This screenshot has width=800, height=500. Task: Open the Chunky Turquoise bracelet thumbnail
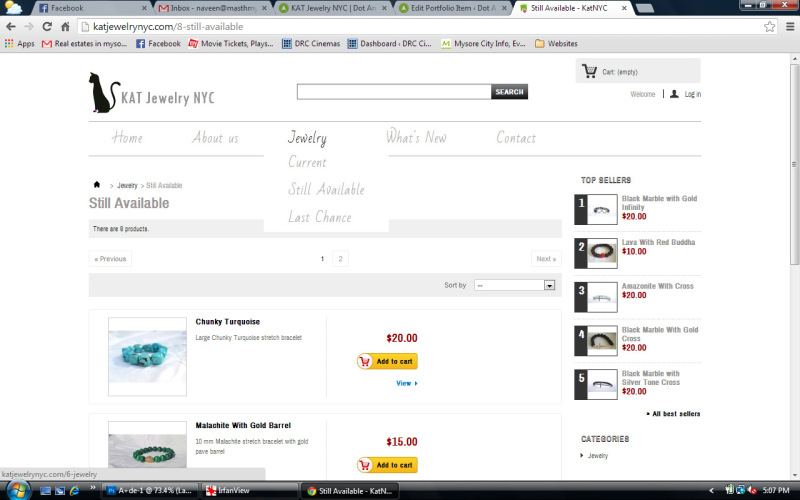tap(147, 357)
